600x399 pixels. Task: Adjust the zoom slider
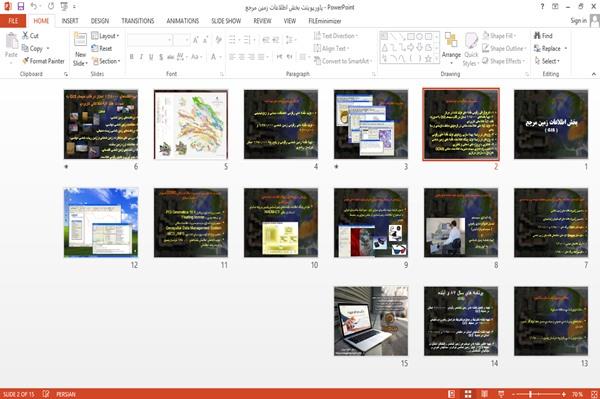pos(531,394)
